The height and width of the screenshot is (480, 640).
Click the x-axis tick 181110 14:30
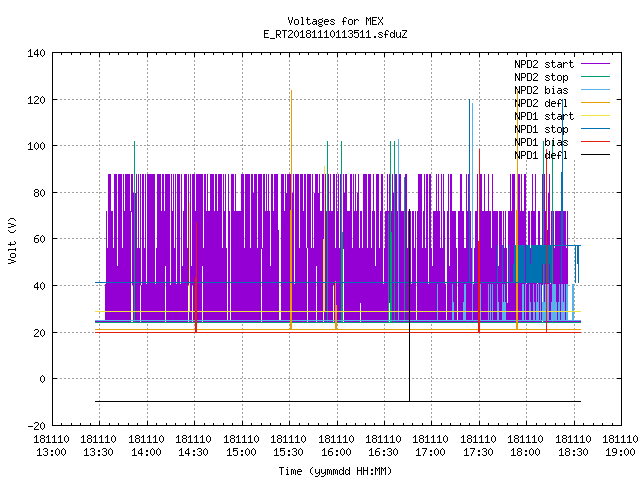pos(193,446)
